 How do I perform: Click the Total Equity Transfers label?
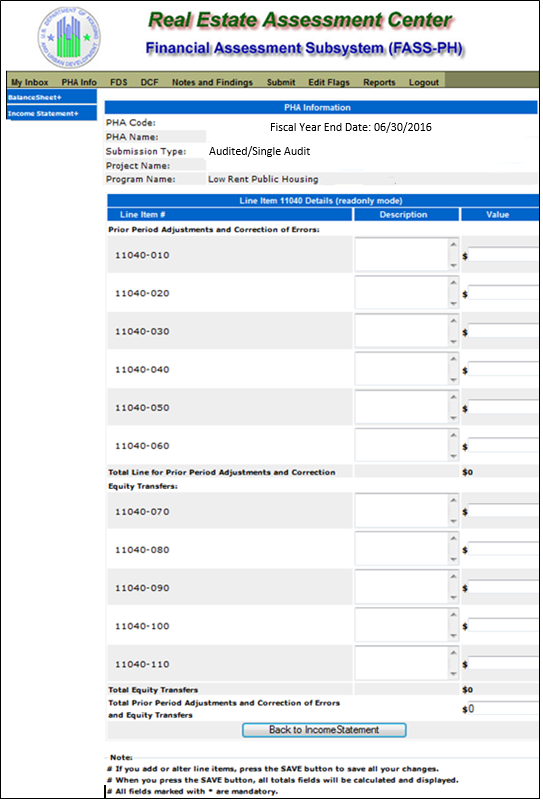point(153,689)
